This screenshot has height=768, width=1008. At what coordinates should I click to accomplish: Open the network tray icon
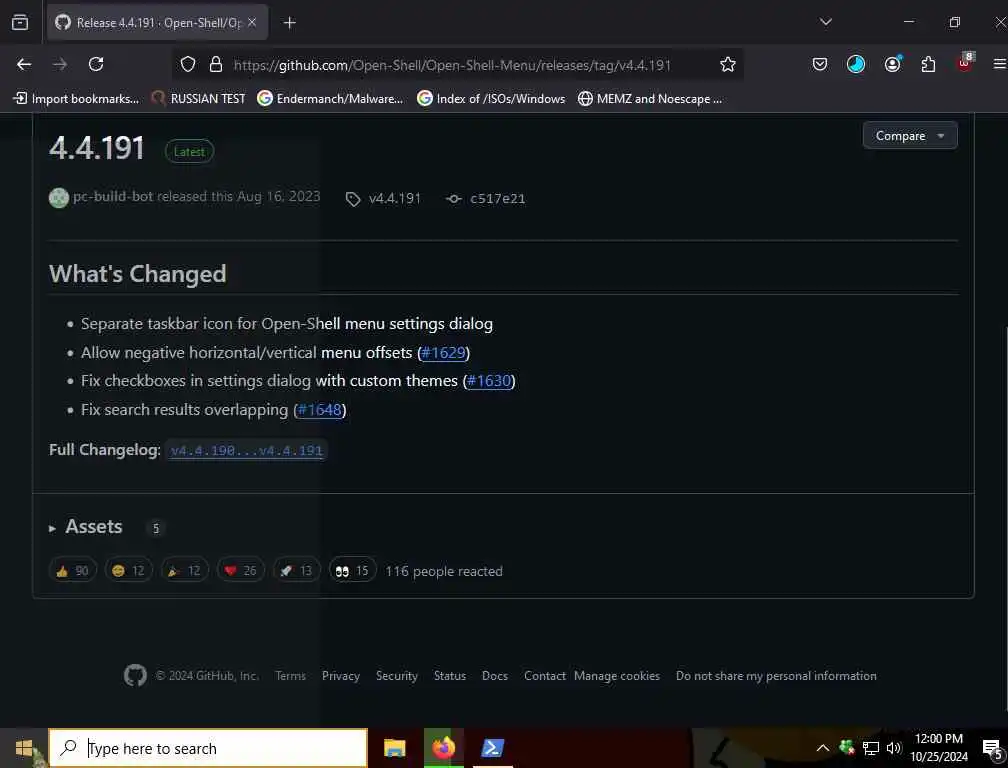pos(870,748)
